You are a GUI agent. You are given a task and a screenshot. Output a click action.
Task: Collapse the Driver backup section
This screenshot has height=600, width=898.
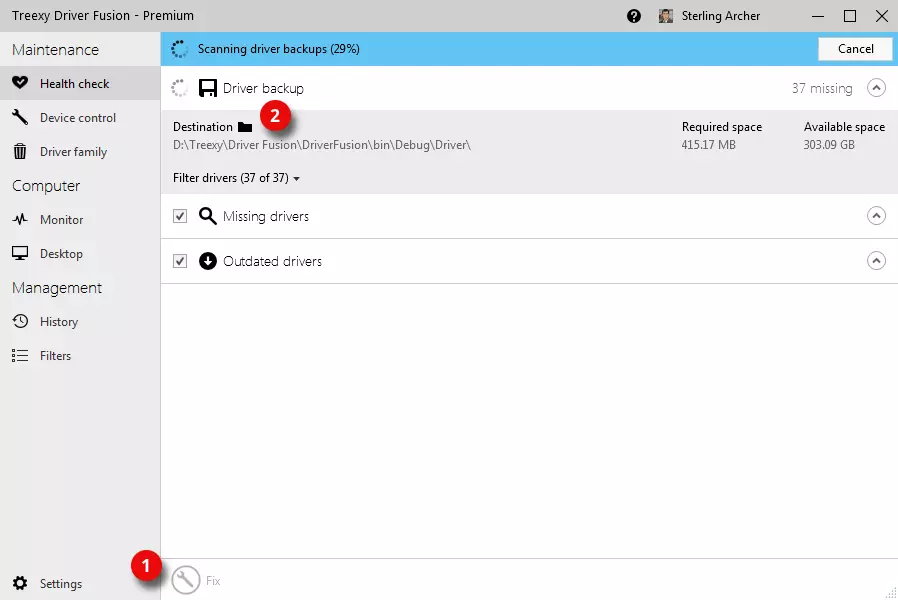[x=876, y=88]
